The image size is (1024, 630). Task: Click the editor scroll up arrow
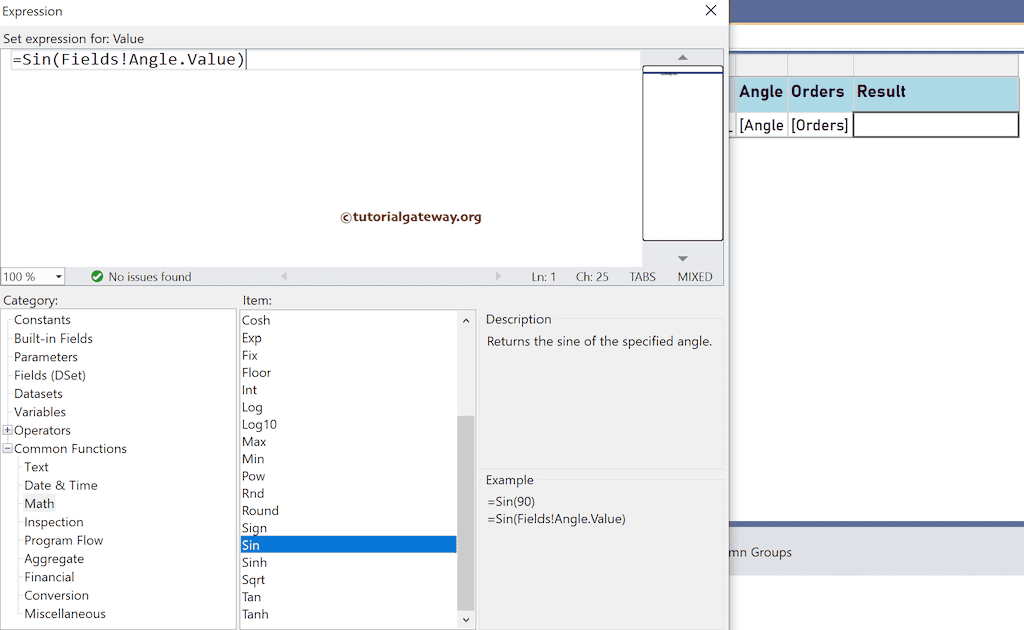point(682,57)
